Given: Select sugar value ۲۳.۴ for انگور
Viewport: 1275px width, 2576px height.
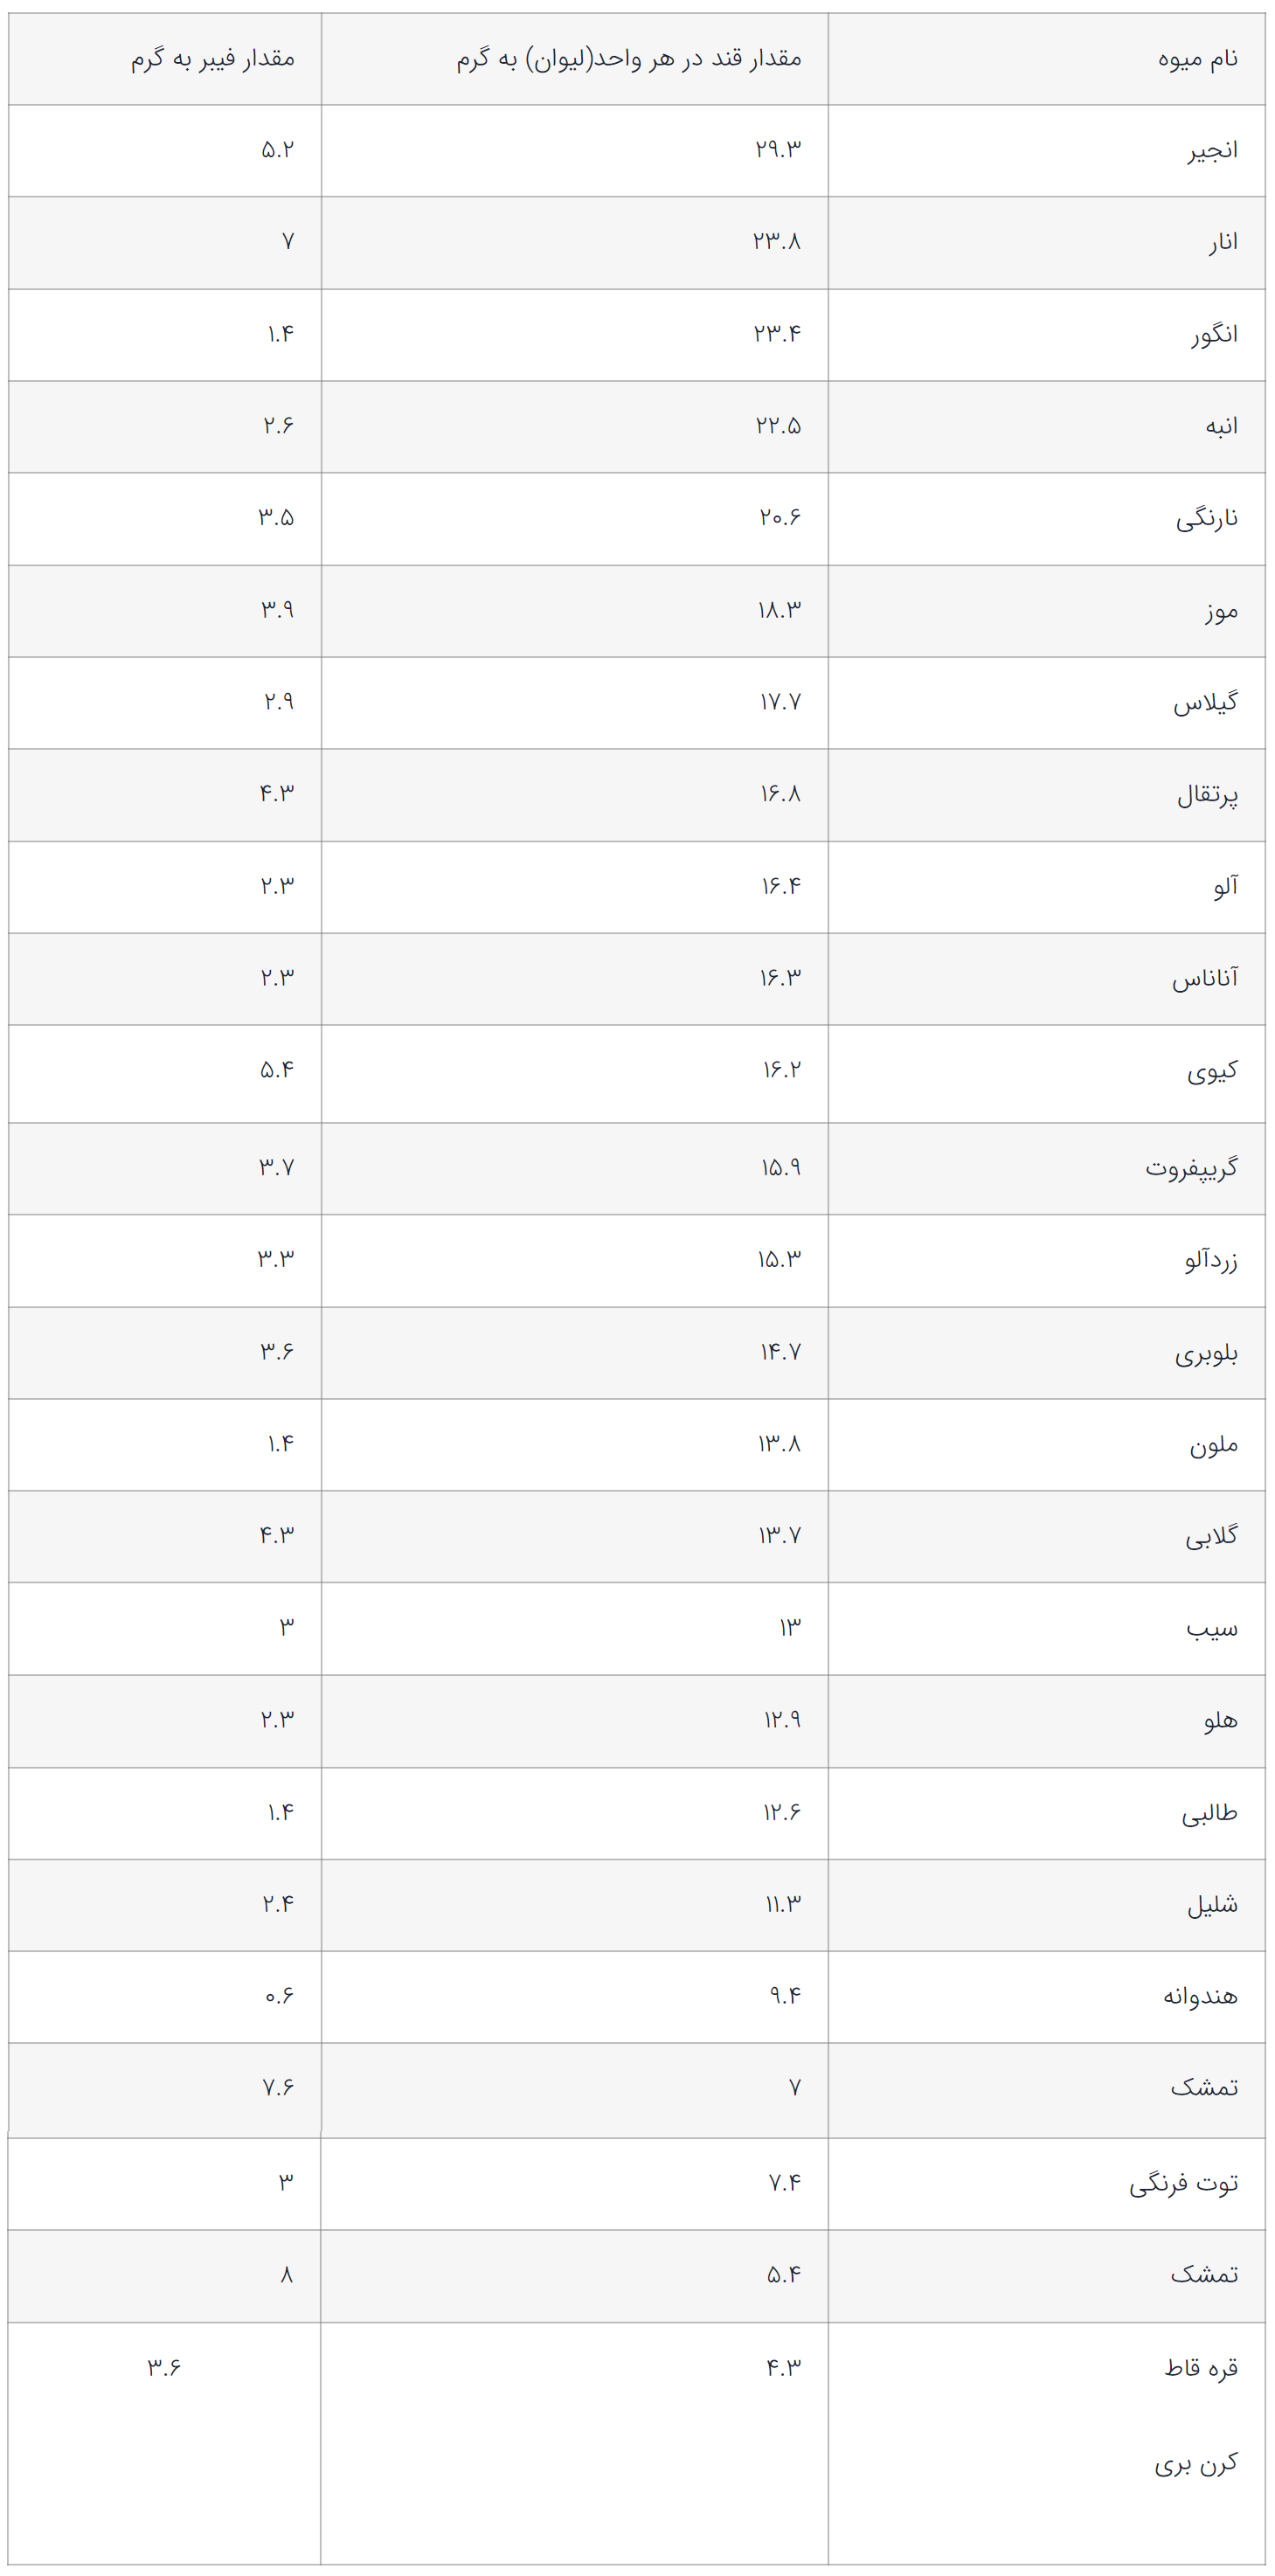Looking at the screenshot, I should tap(777, 334).
